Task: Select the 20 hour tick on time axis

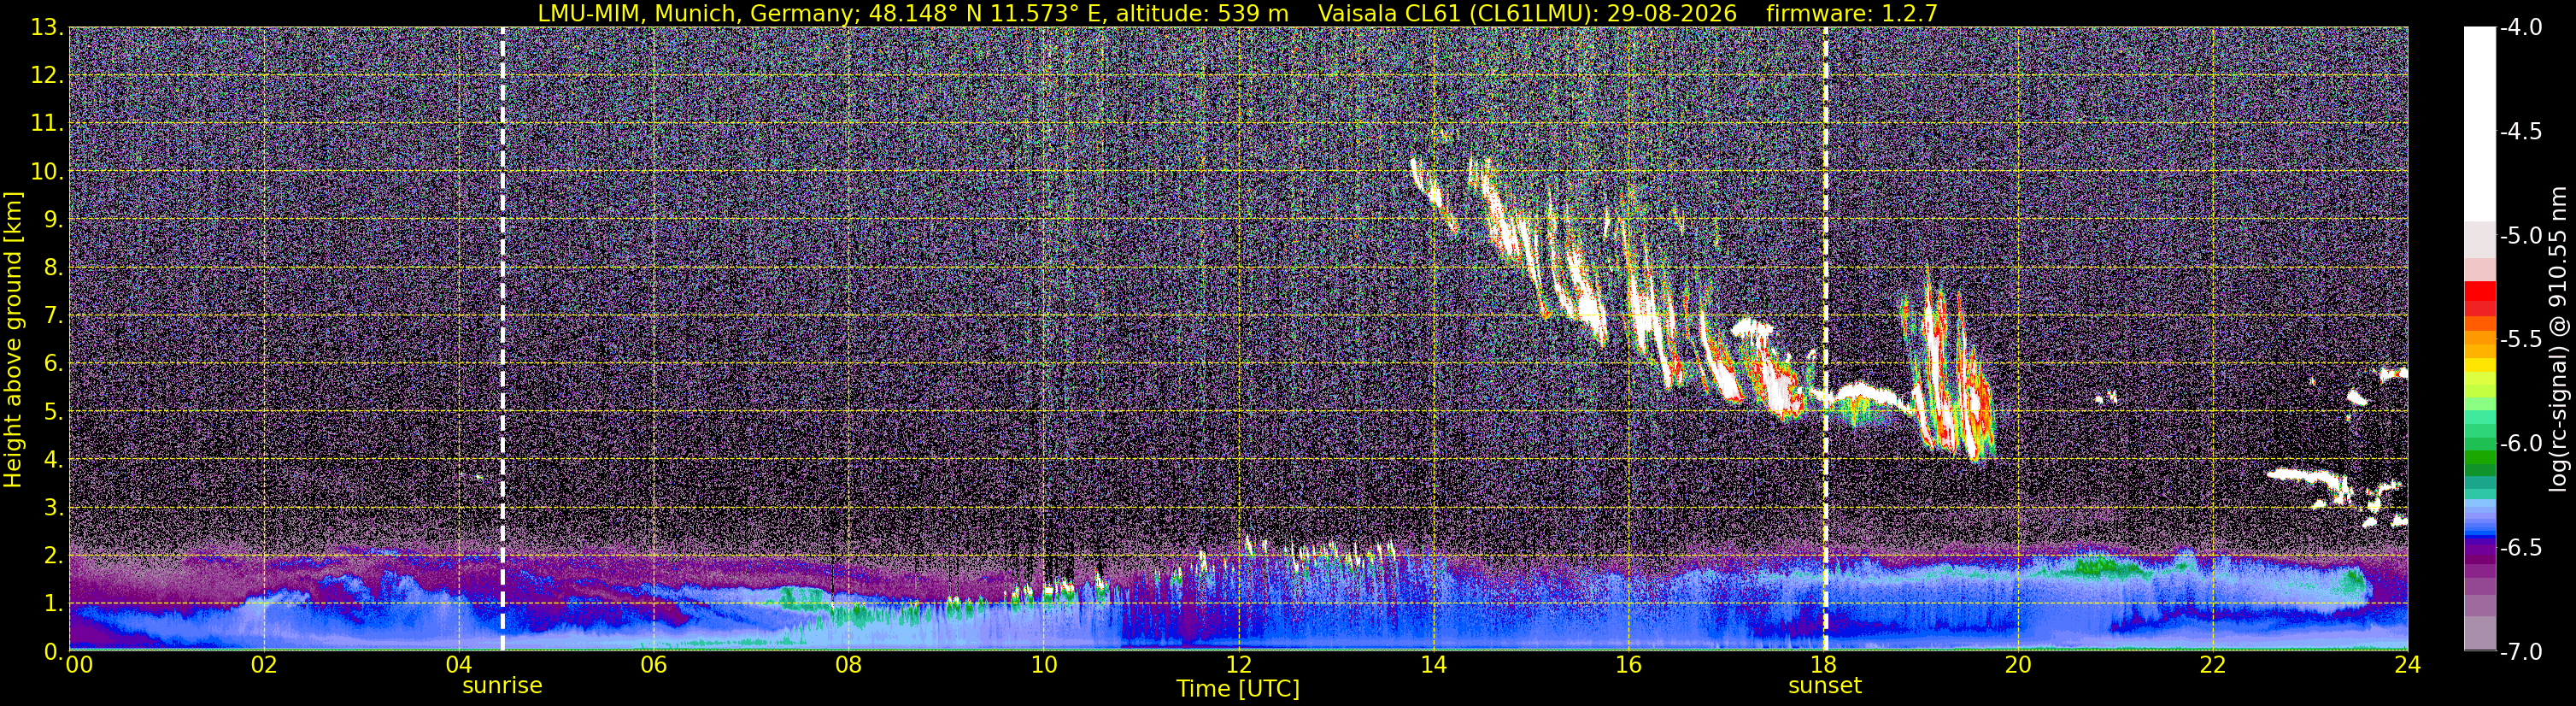Action: (x=2018, y=664)
